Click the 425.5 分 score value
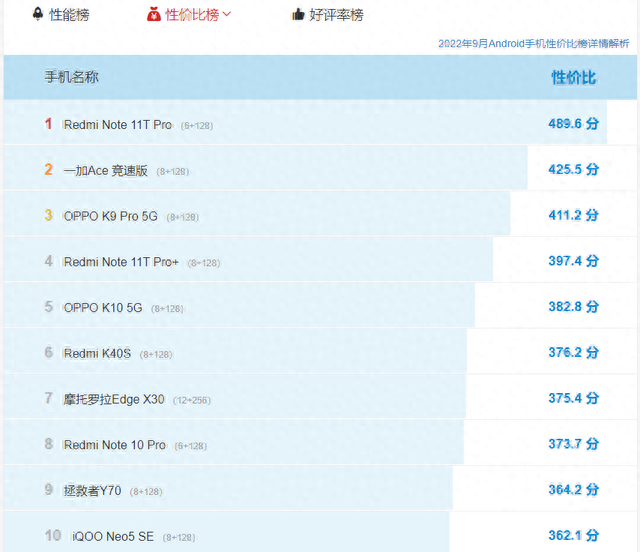640x552 pixels. coord(573,169)
